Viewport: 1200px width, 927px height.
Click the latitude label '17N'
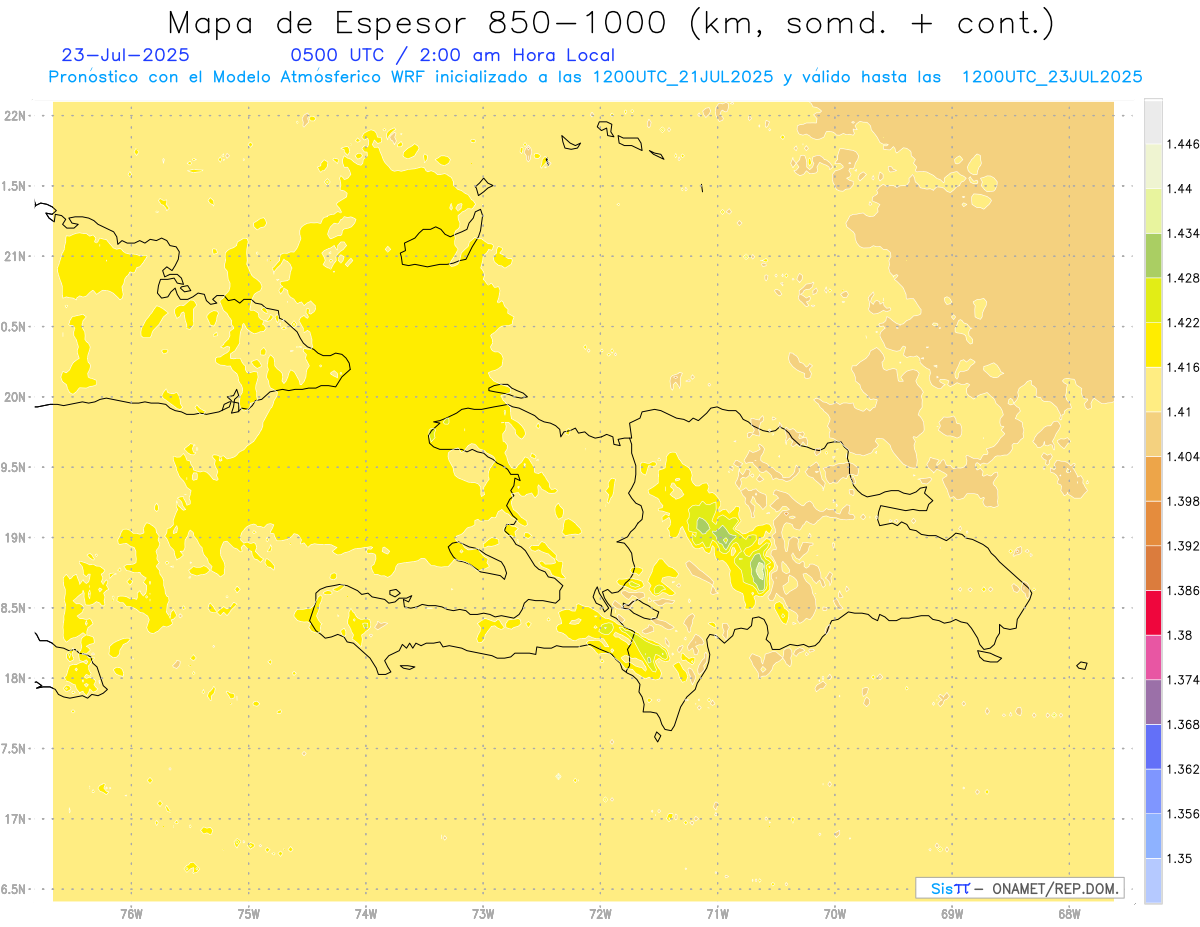15,819
